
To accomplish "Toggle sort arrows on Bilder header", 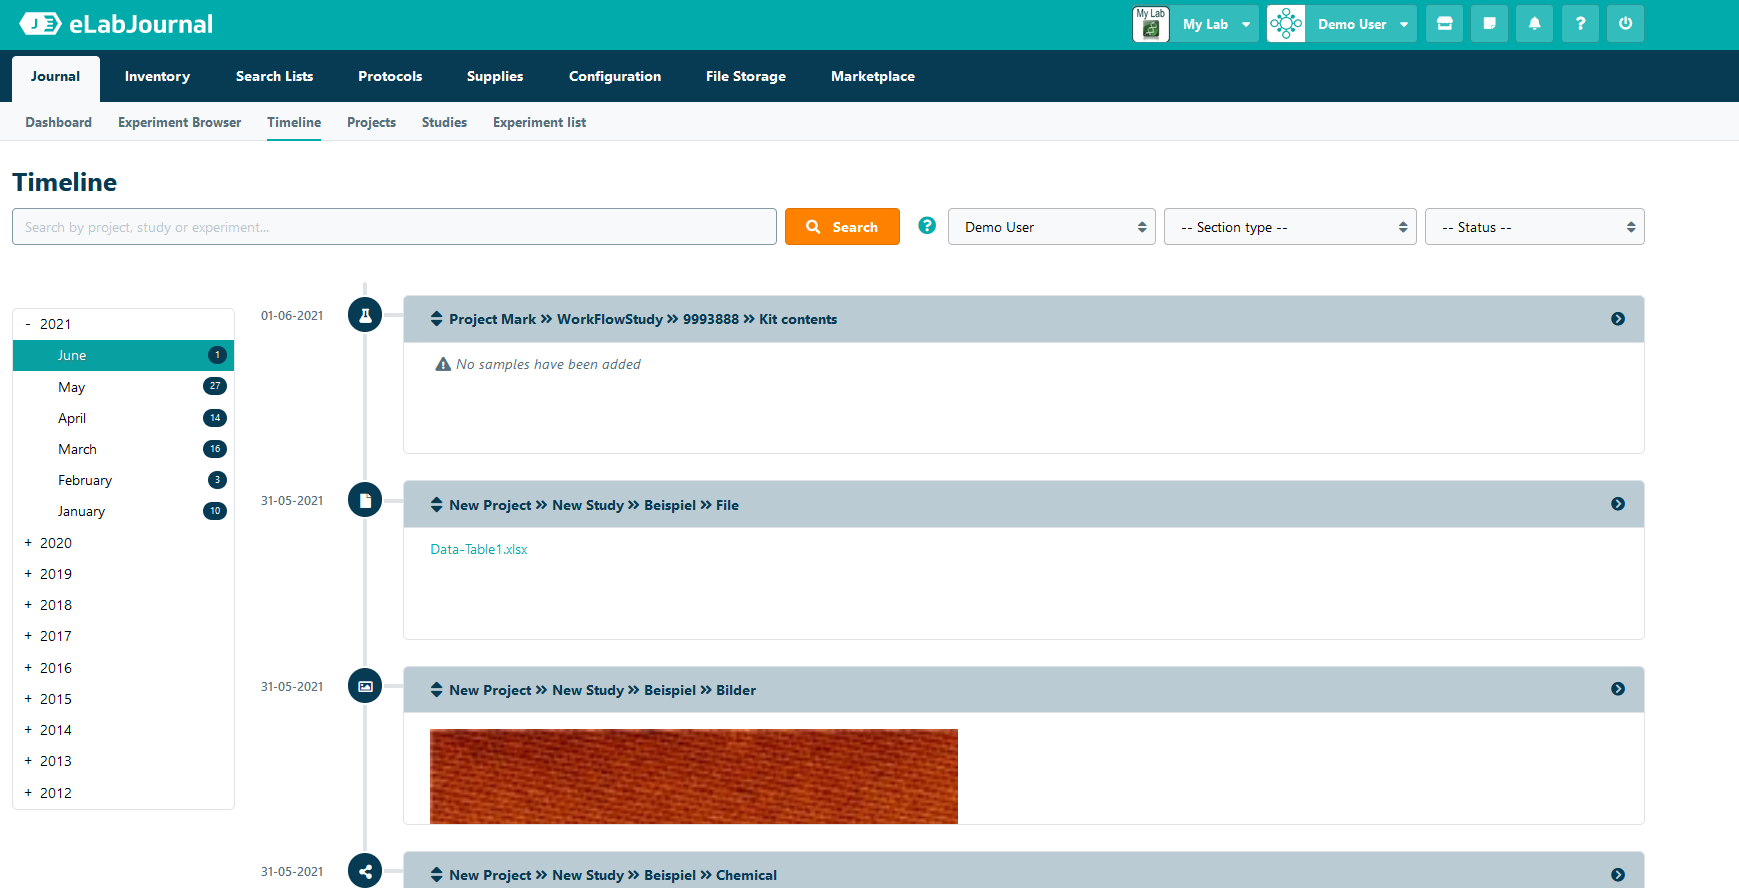I will 436,690.
